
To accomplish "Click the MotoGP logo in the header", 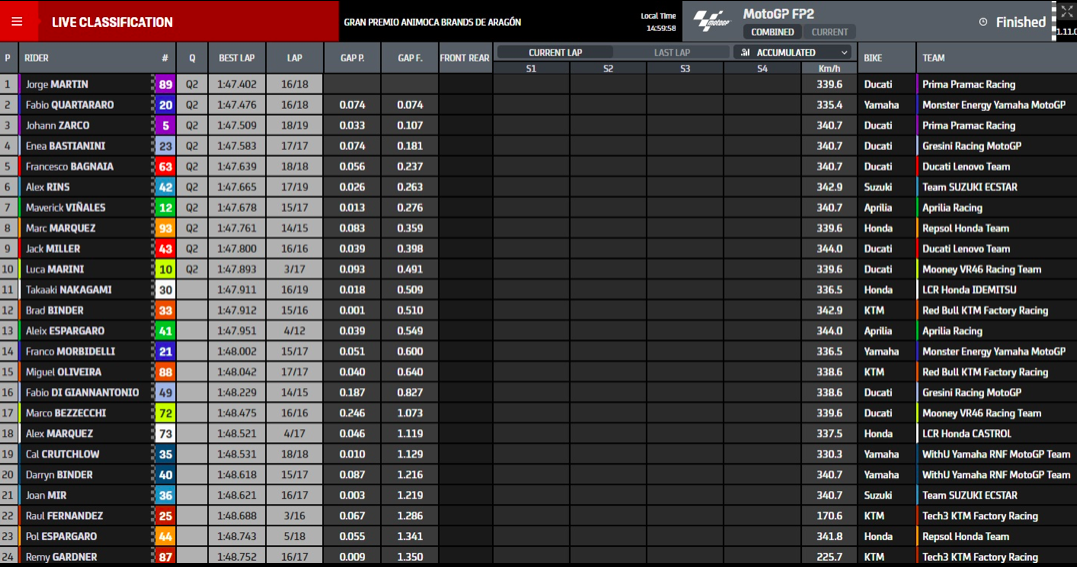I will (711, 21).
